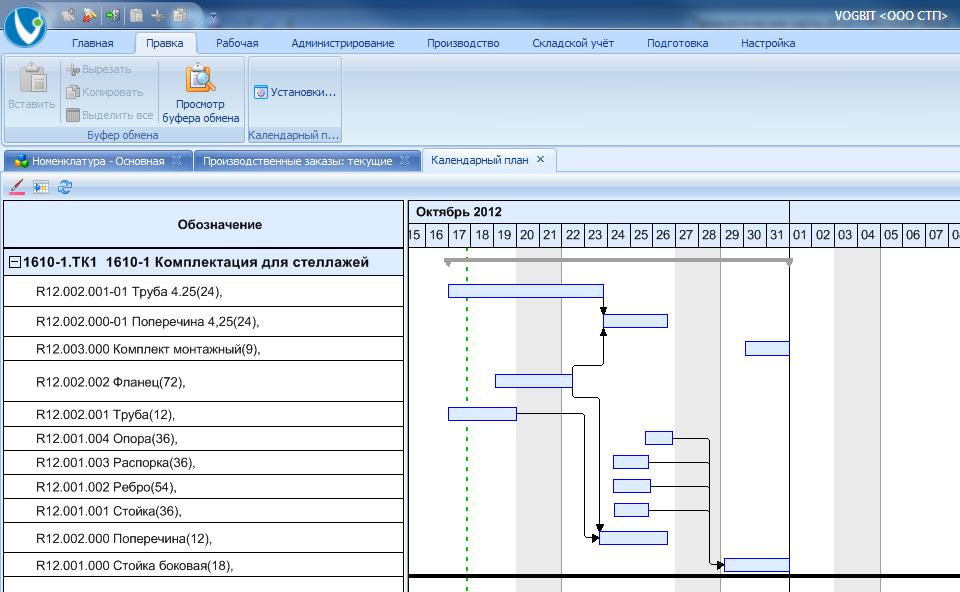Click the Обозначение column header
960x592 pixels.
(203, 225)
